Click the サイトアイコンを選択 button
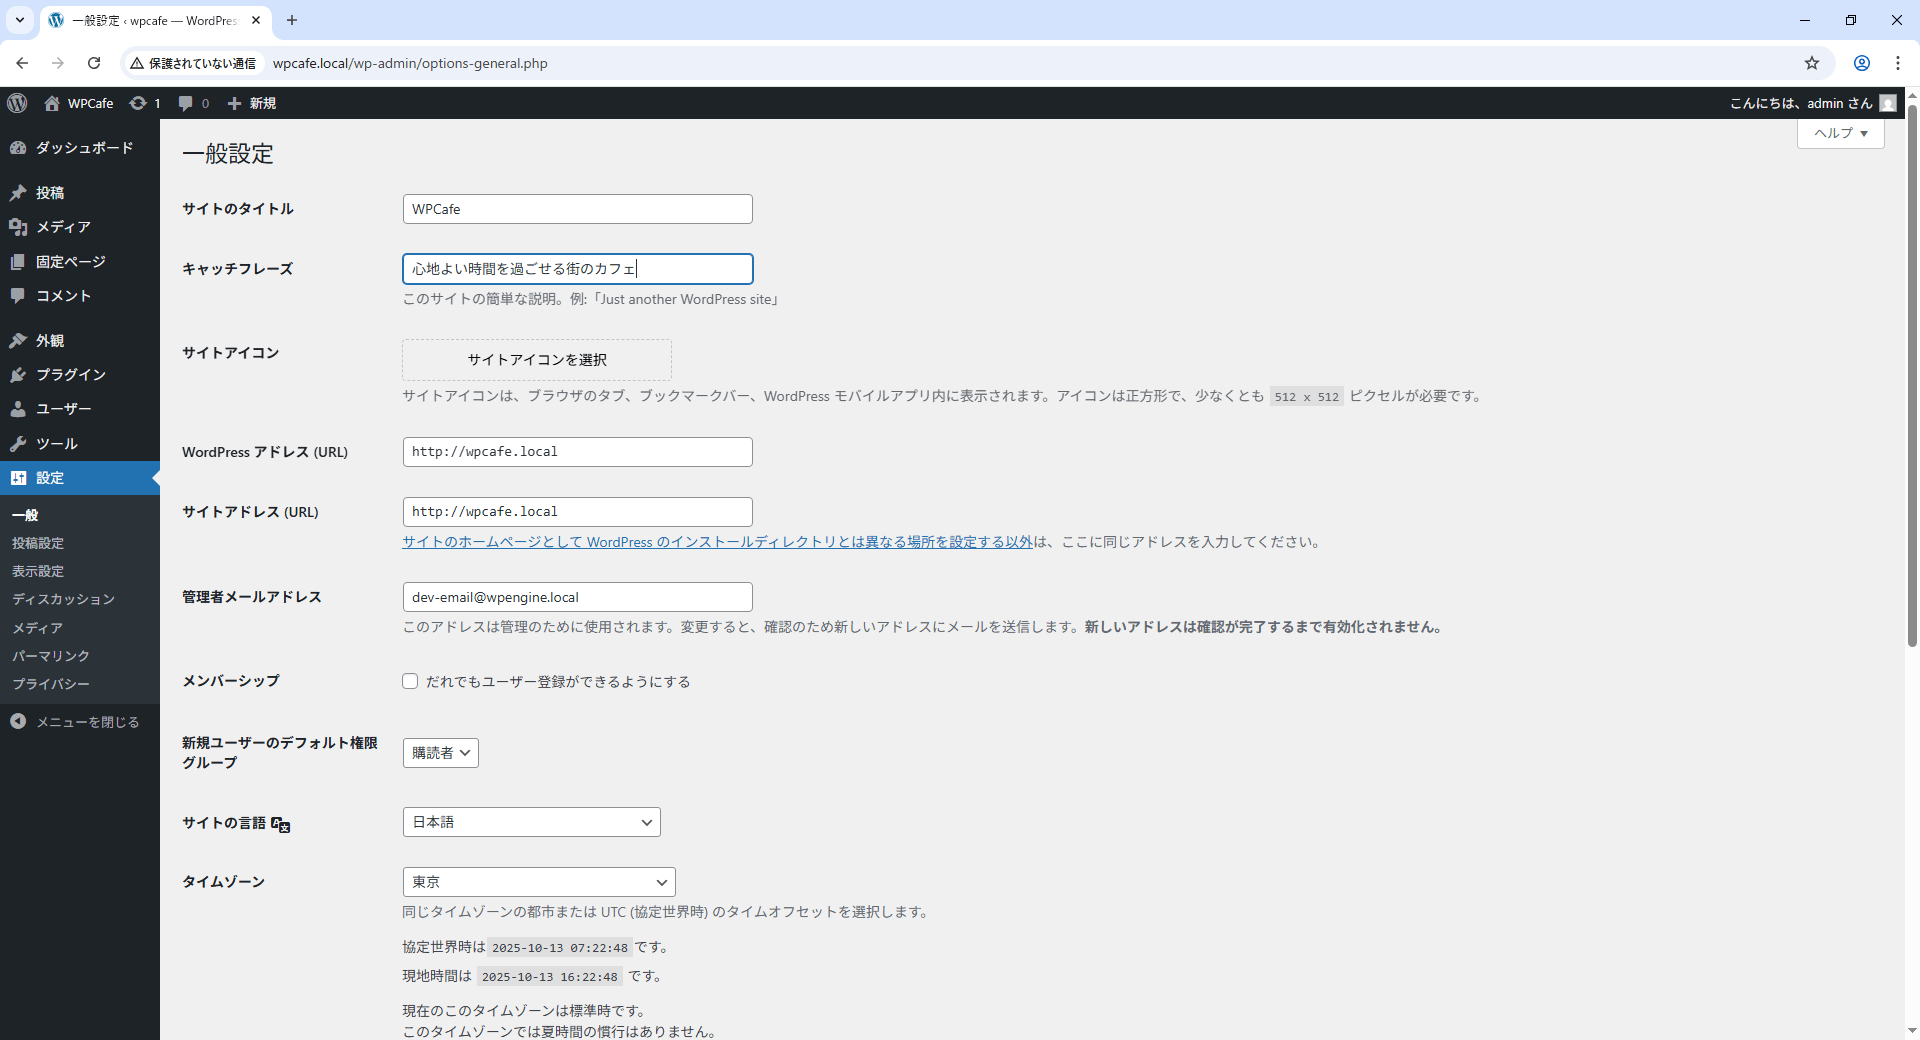This screenshot has height=1040, width=1920. click(x=537, y=360)
